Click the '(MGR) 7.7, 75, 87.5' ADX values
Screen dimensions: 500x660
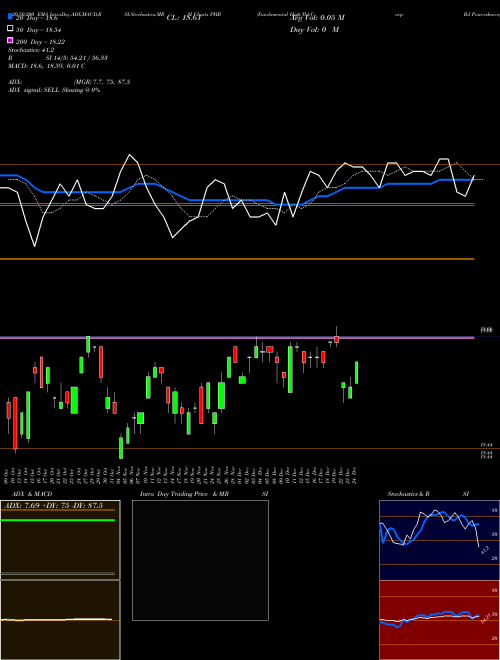(x=102, y=82)
